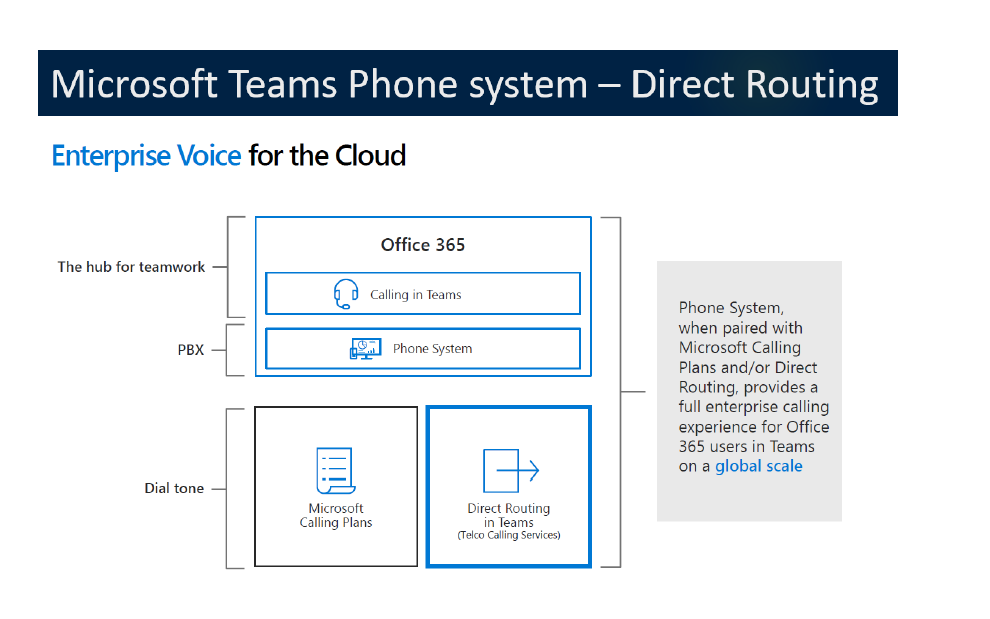Click 'The hub for teamwork' label

pos(131,267)
